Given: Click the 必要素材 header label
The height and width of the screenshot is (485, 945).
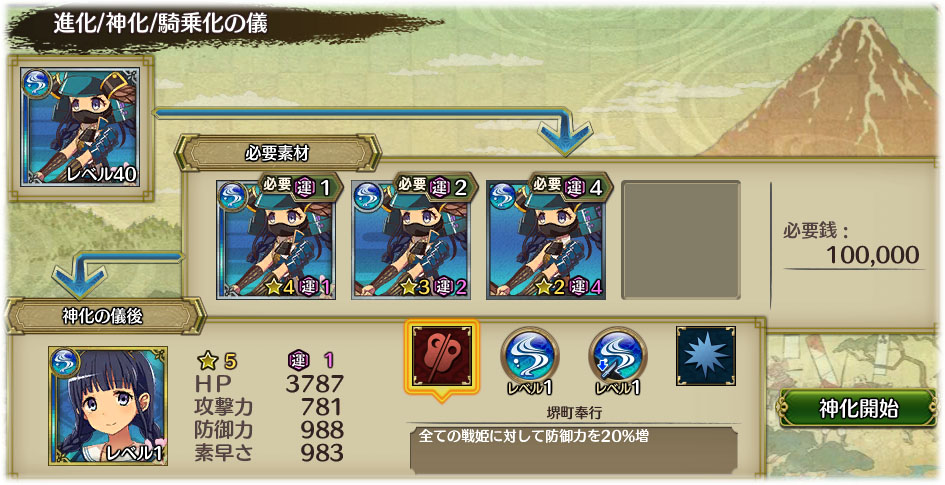Looking at the screenshot, I should [277, 153].
